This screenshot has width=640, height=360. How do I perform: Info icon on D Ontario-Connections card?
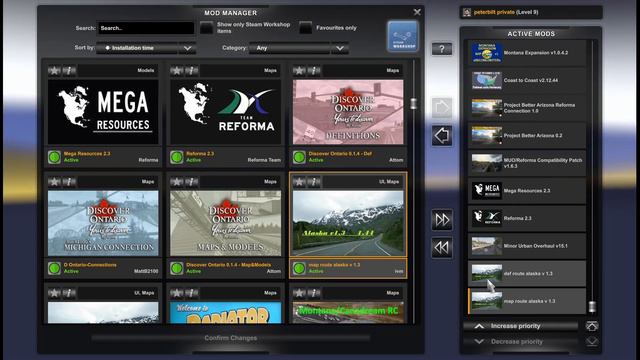tap(69, 182)
